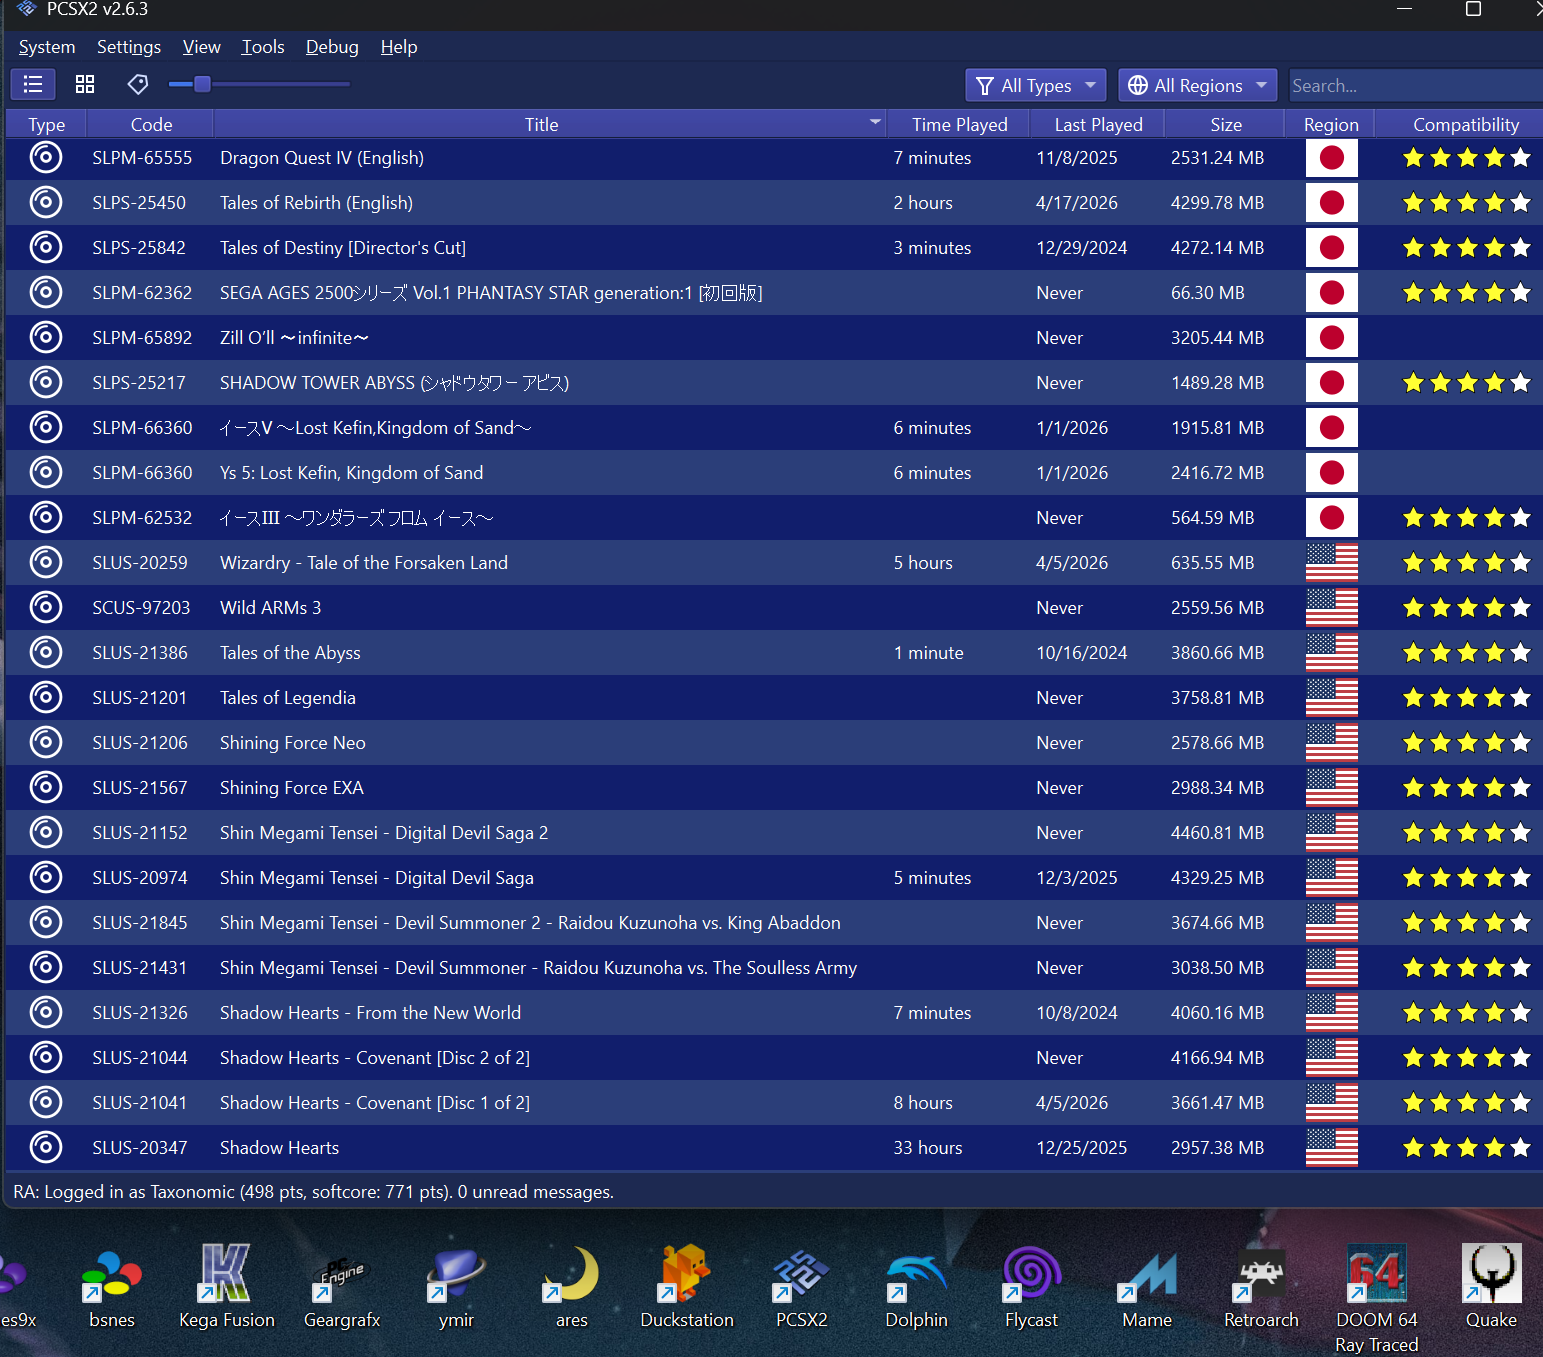Sort list by Code column header
1543x1357 pixels.
pyautogui.click(x=151, y=124)
